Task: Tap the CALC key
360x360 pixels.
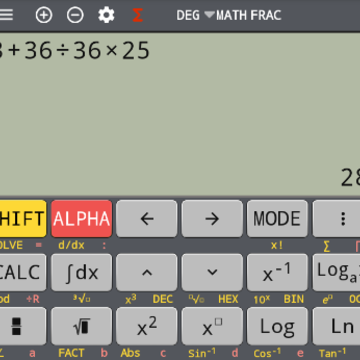Action: (23, 272)
